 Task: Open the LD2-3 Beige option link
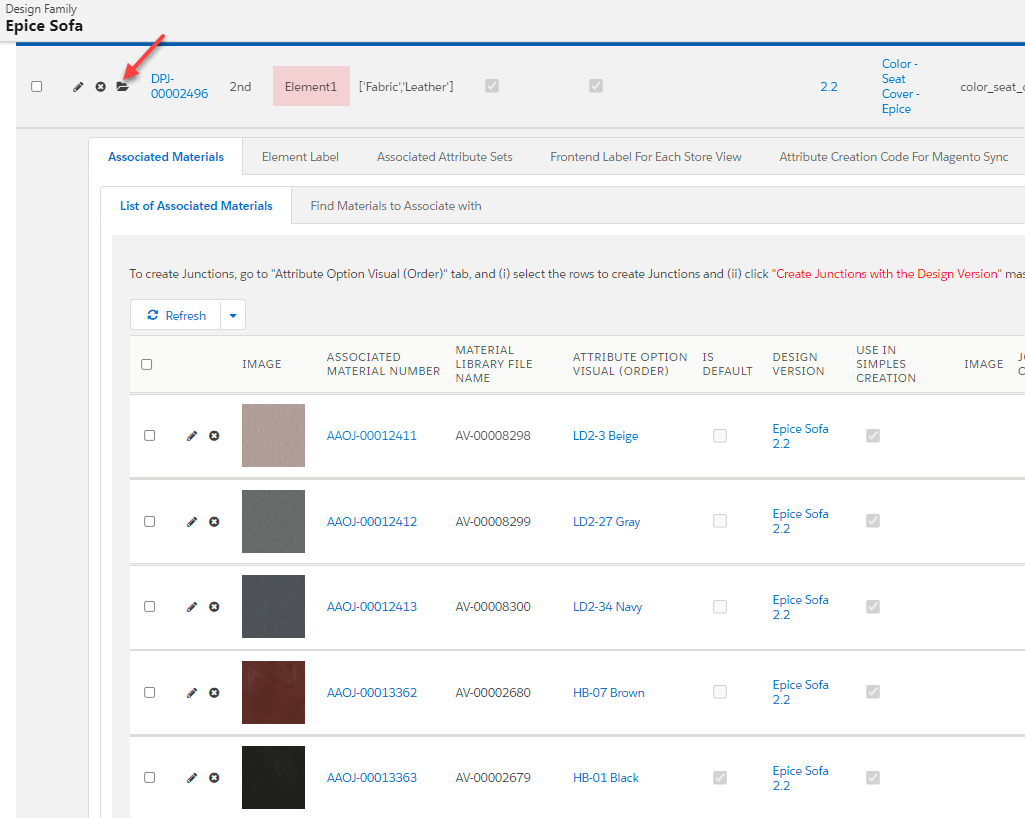coord(605,435)
